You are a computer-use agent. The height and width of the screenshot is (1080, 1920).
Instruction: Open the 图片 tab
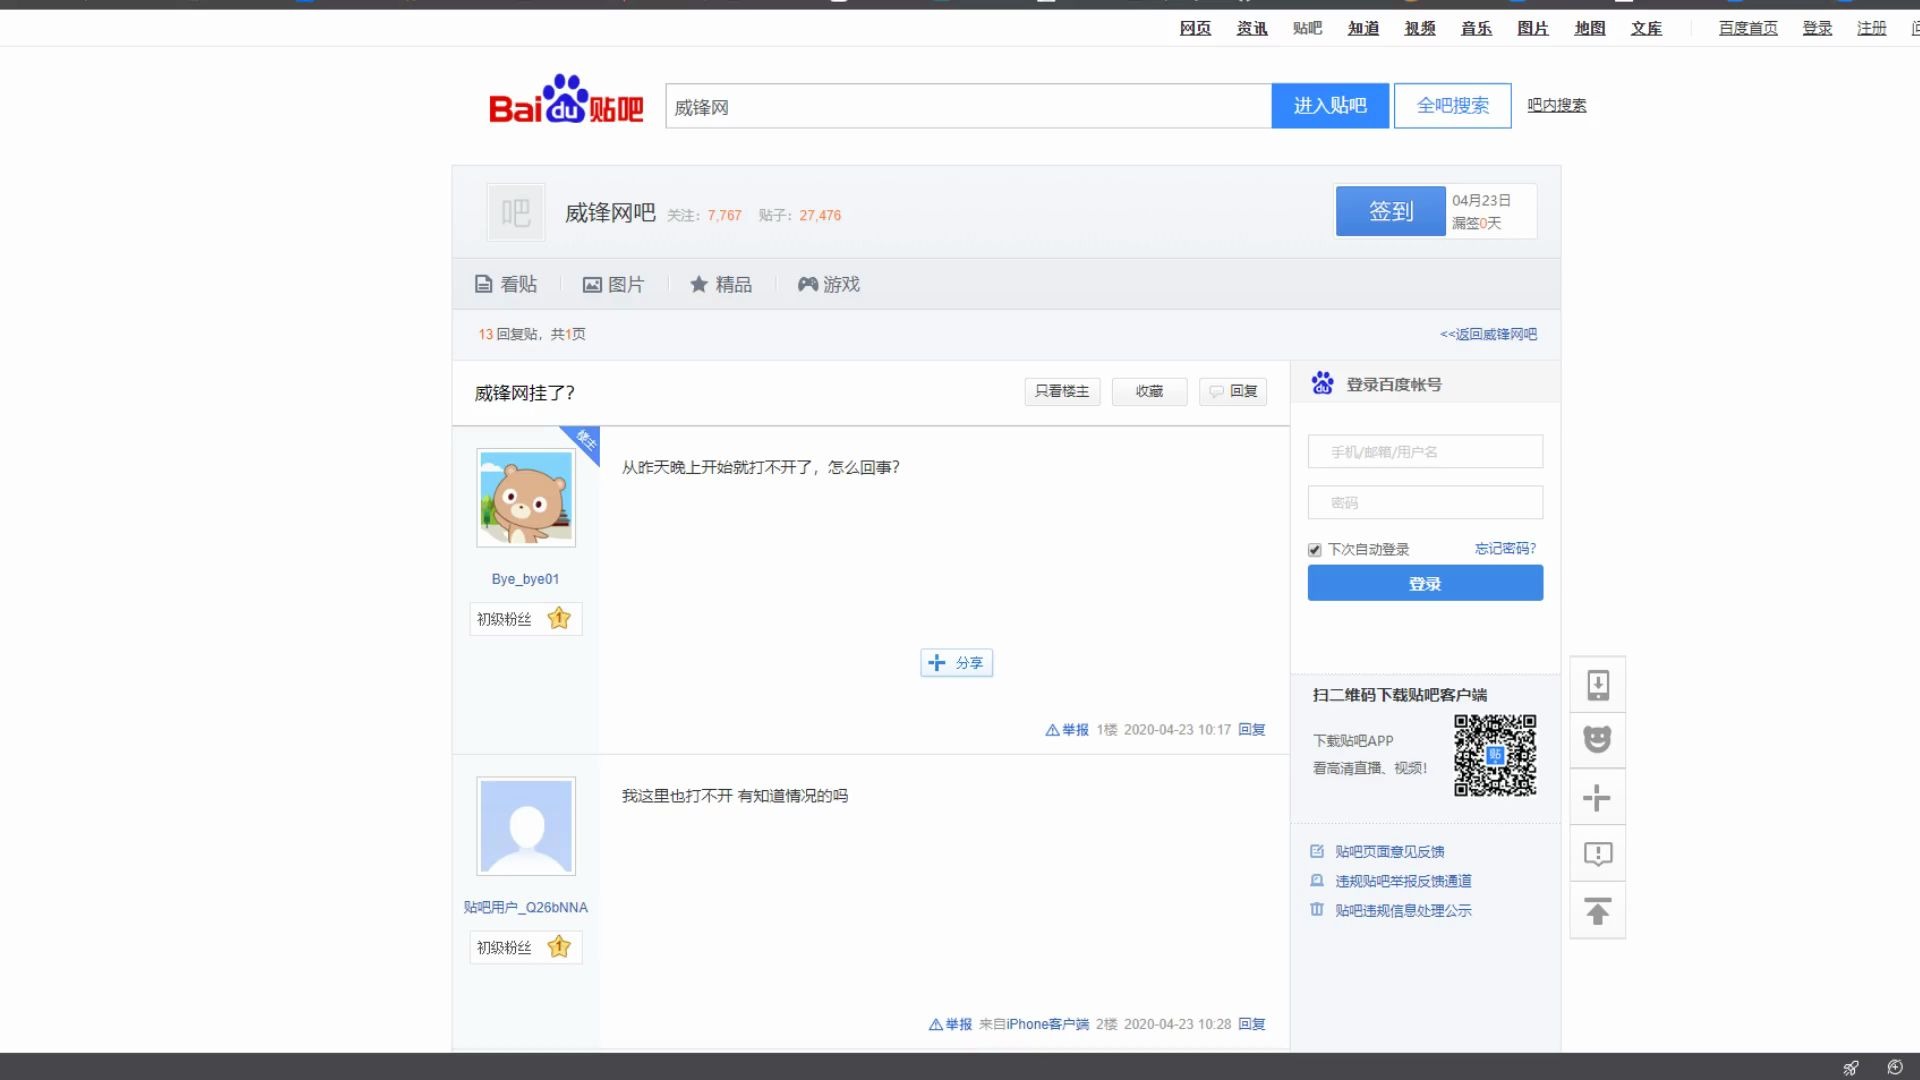point(614,284)
